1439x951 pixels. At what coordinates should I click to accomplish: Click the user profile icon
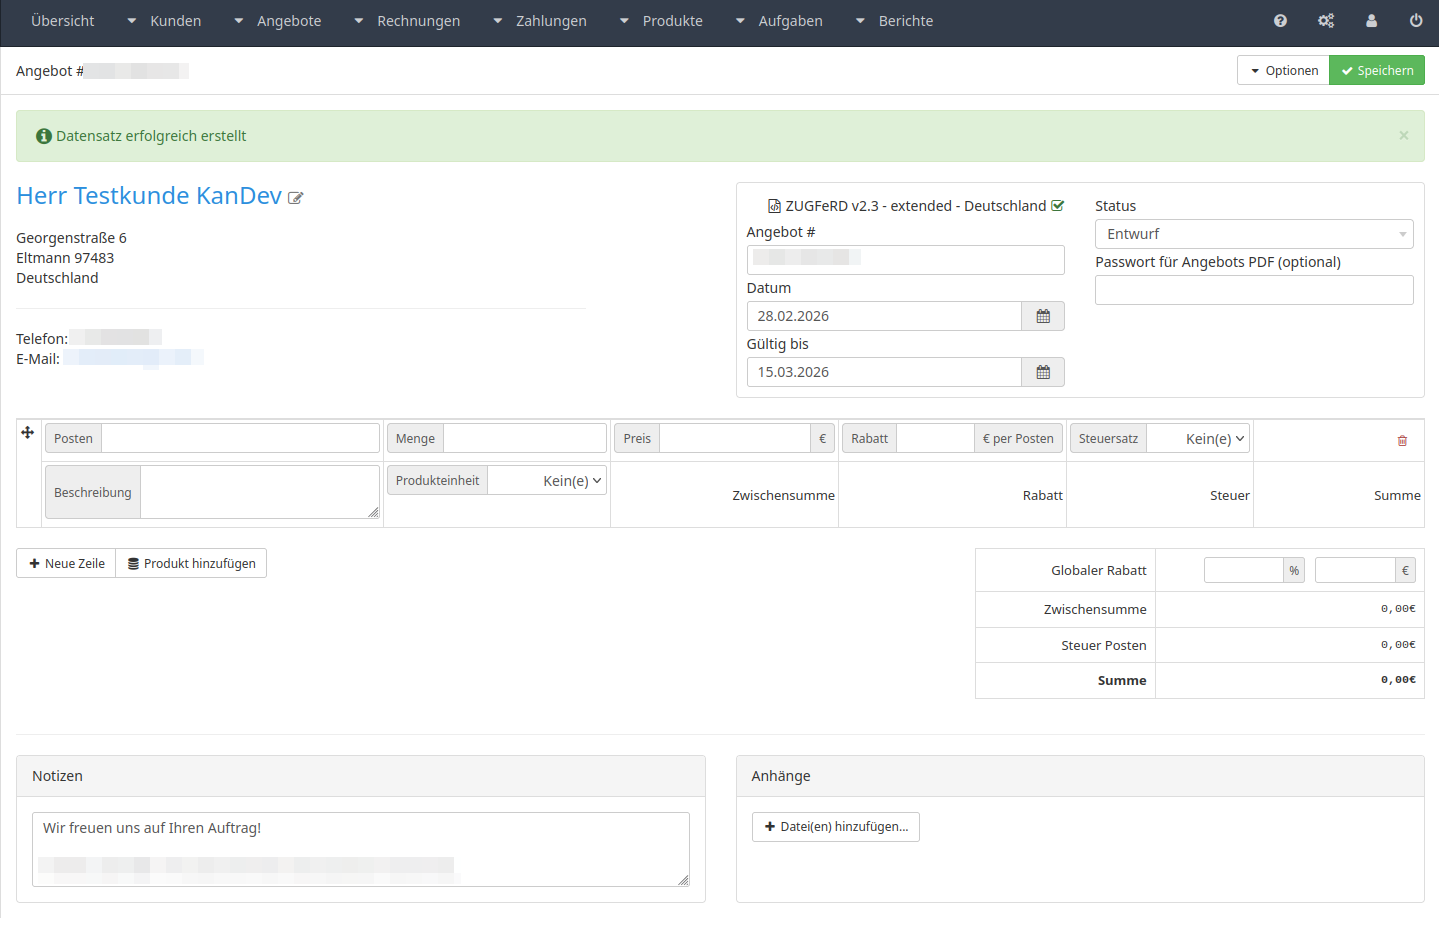[x=1371, y=21]
